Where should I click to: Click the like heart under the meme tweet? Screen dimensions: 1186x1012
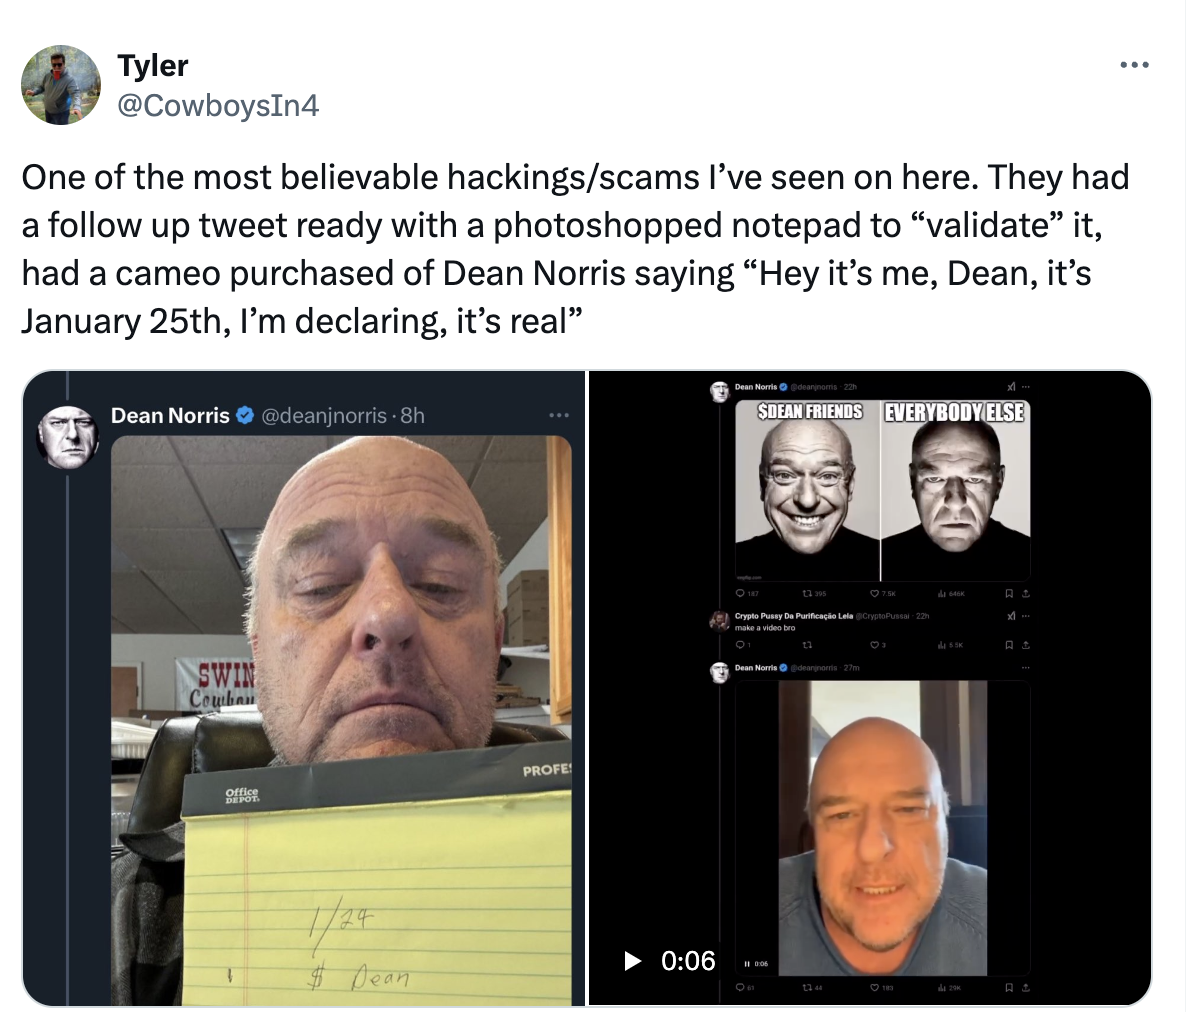874,594
